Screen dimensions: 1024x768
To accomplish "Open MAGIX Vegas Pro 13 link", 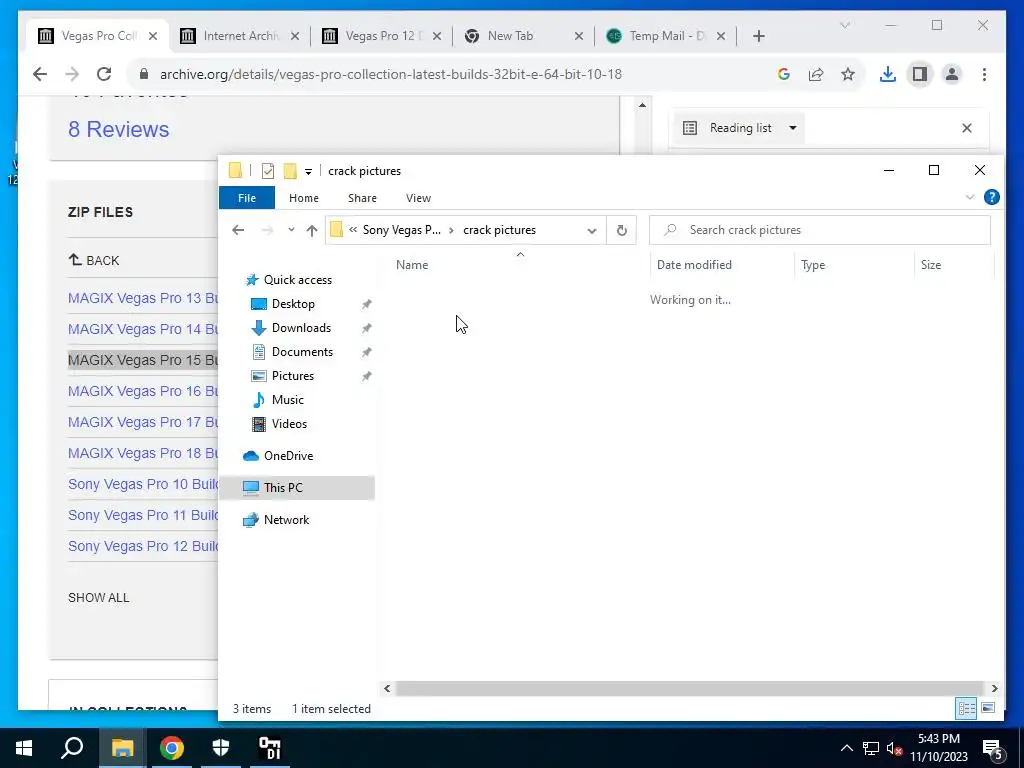I will (143, 298).
